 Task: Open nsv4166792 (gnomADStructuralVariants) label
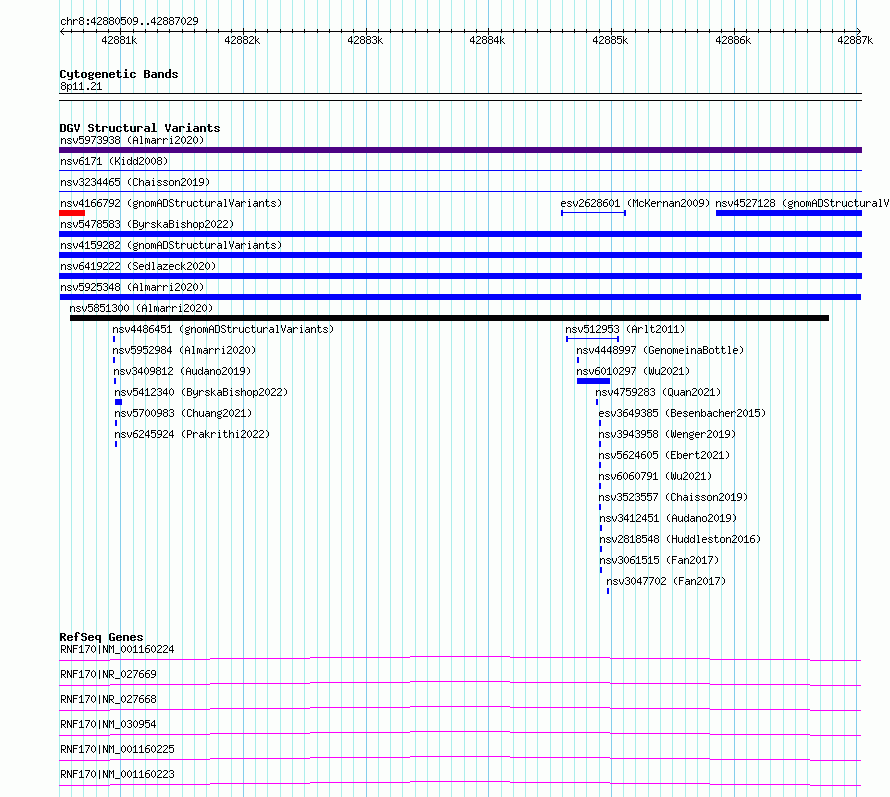pyautogui.click(x=171, y=203)
